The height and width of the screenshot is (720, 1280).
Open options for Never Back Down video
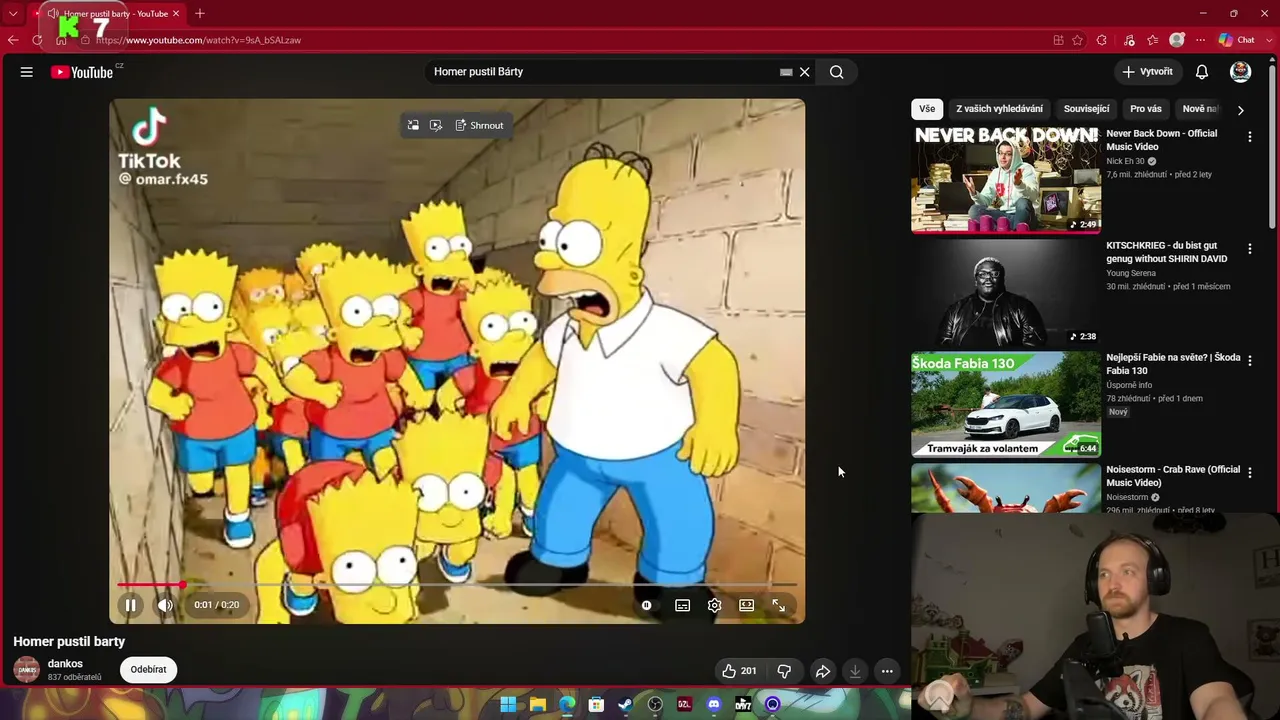pos(1249,137)
